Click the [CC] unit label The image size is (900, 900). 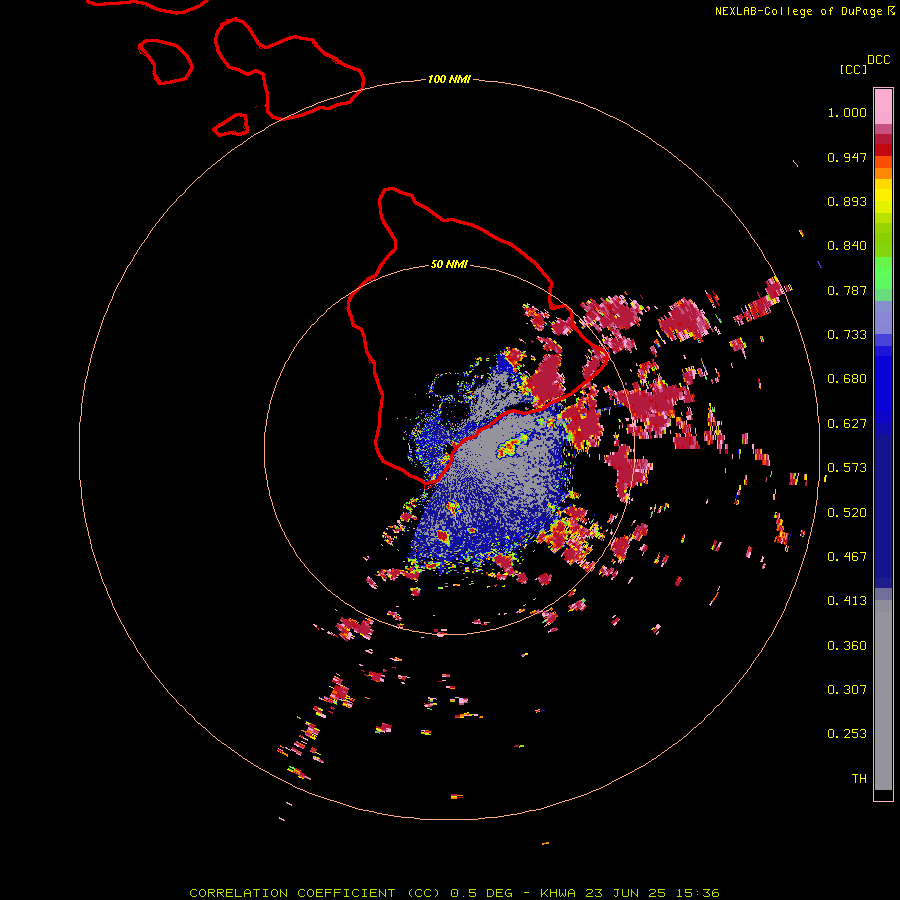pos(853,69)
